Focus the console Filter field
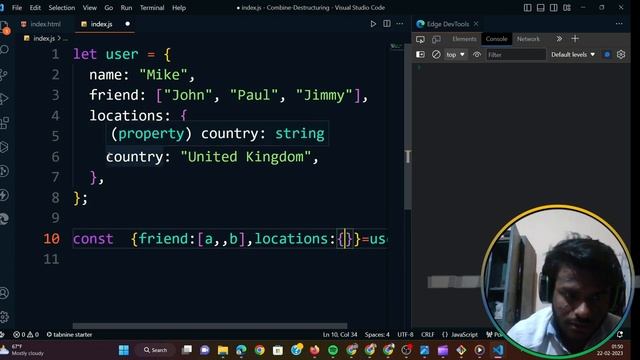This screenshot has height=360, width=640. (516, 55)
